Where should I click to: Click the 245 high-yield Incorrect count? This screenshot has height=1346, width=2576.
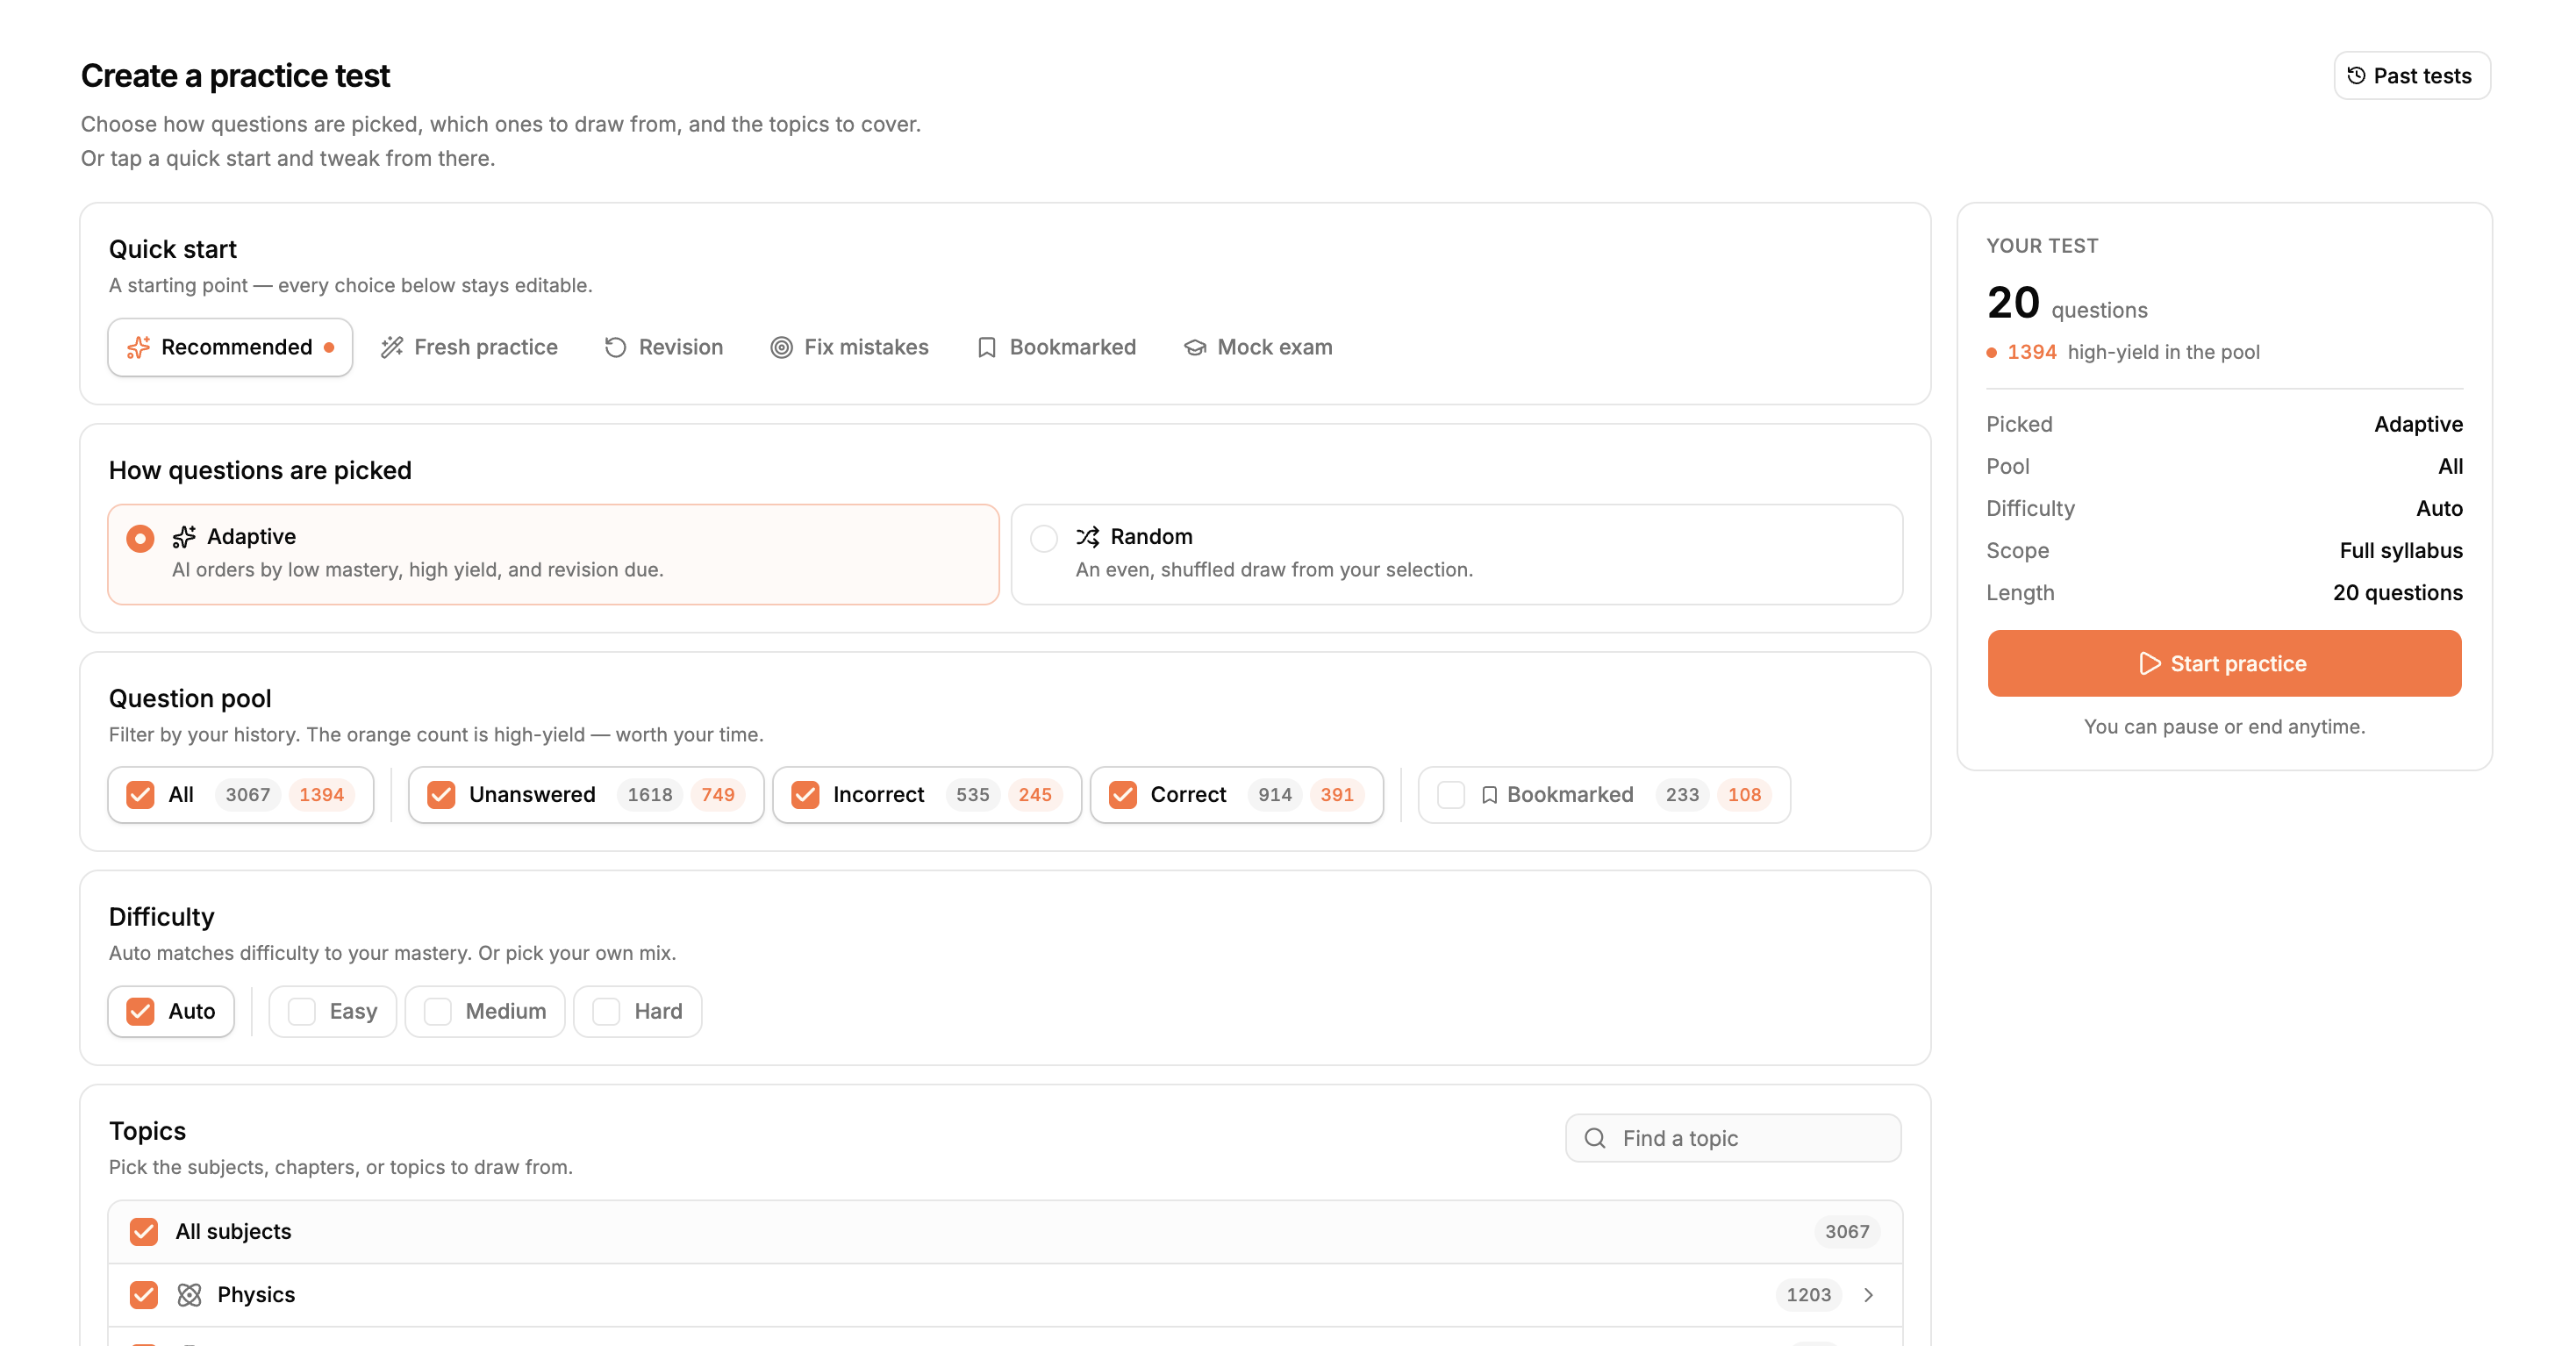[x=1034, y=795]
